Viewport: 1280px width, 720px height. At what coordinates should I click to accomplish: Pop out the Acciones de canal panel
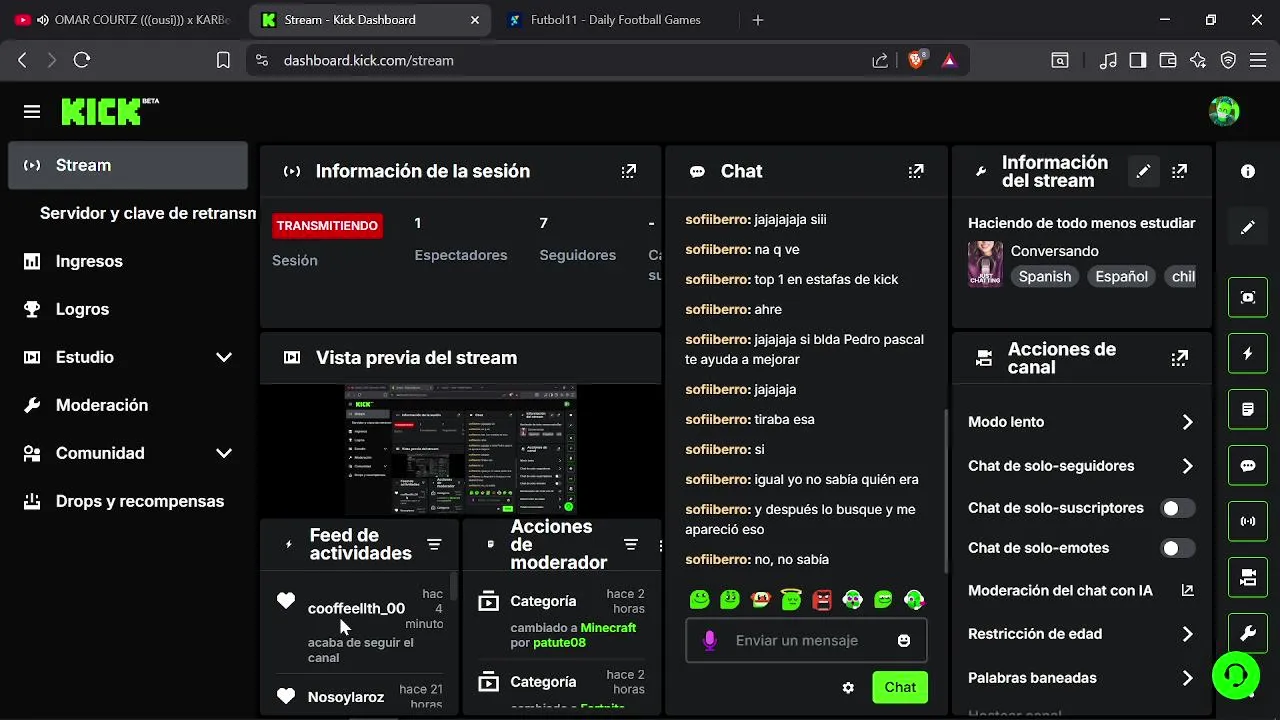tap(1179, 358)
